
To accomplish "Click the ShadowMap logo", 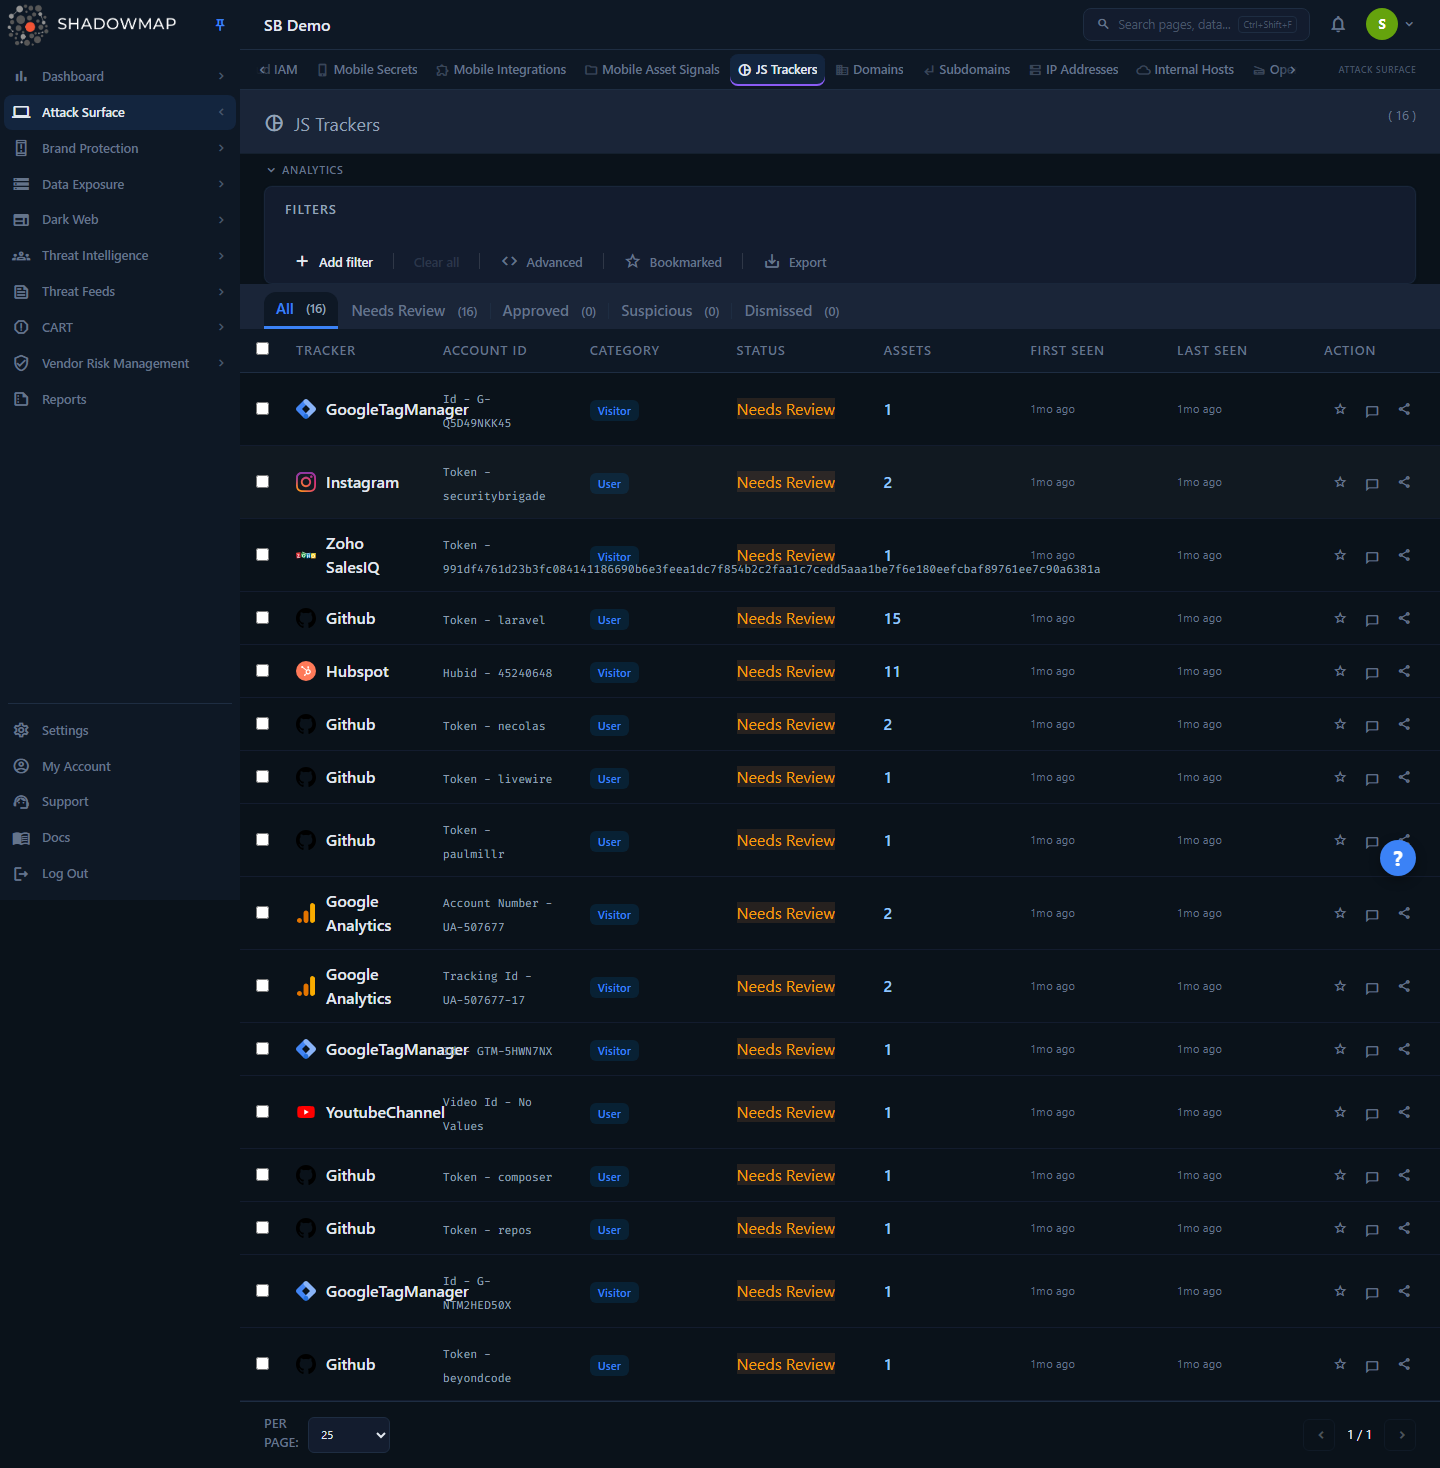I will (x=92, y=24).
